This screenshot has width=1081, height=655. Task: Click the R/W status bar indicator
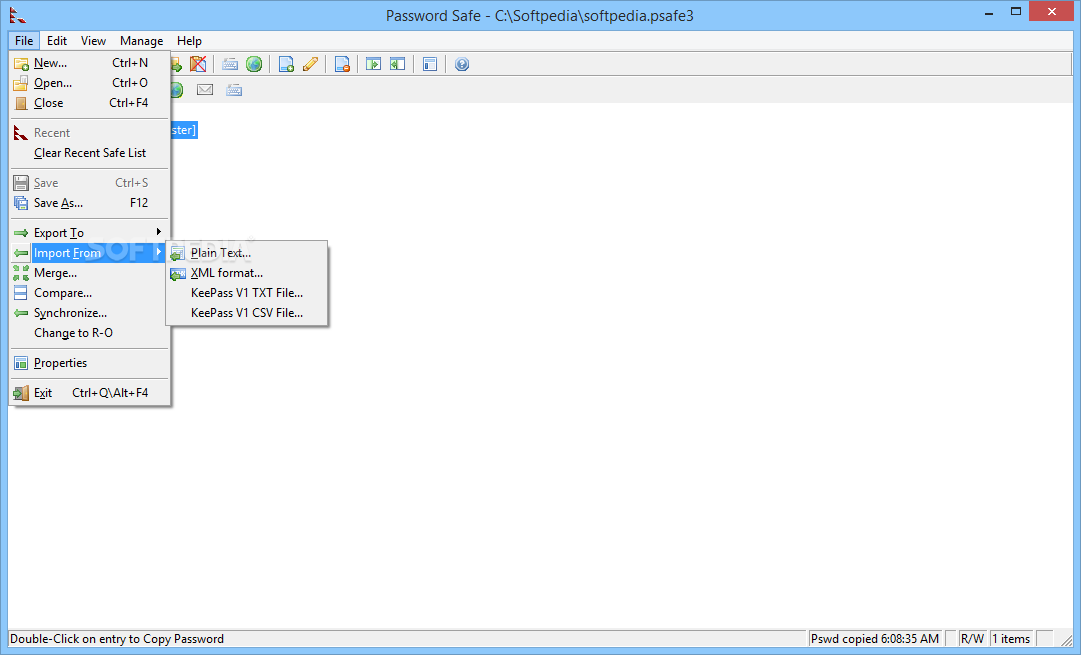(972, 638)
